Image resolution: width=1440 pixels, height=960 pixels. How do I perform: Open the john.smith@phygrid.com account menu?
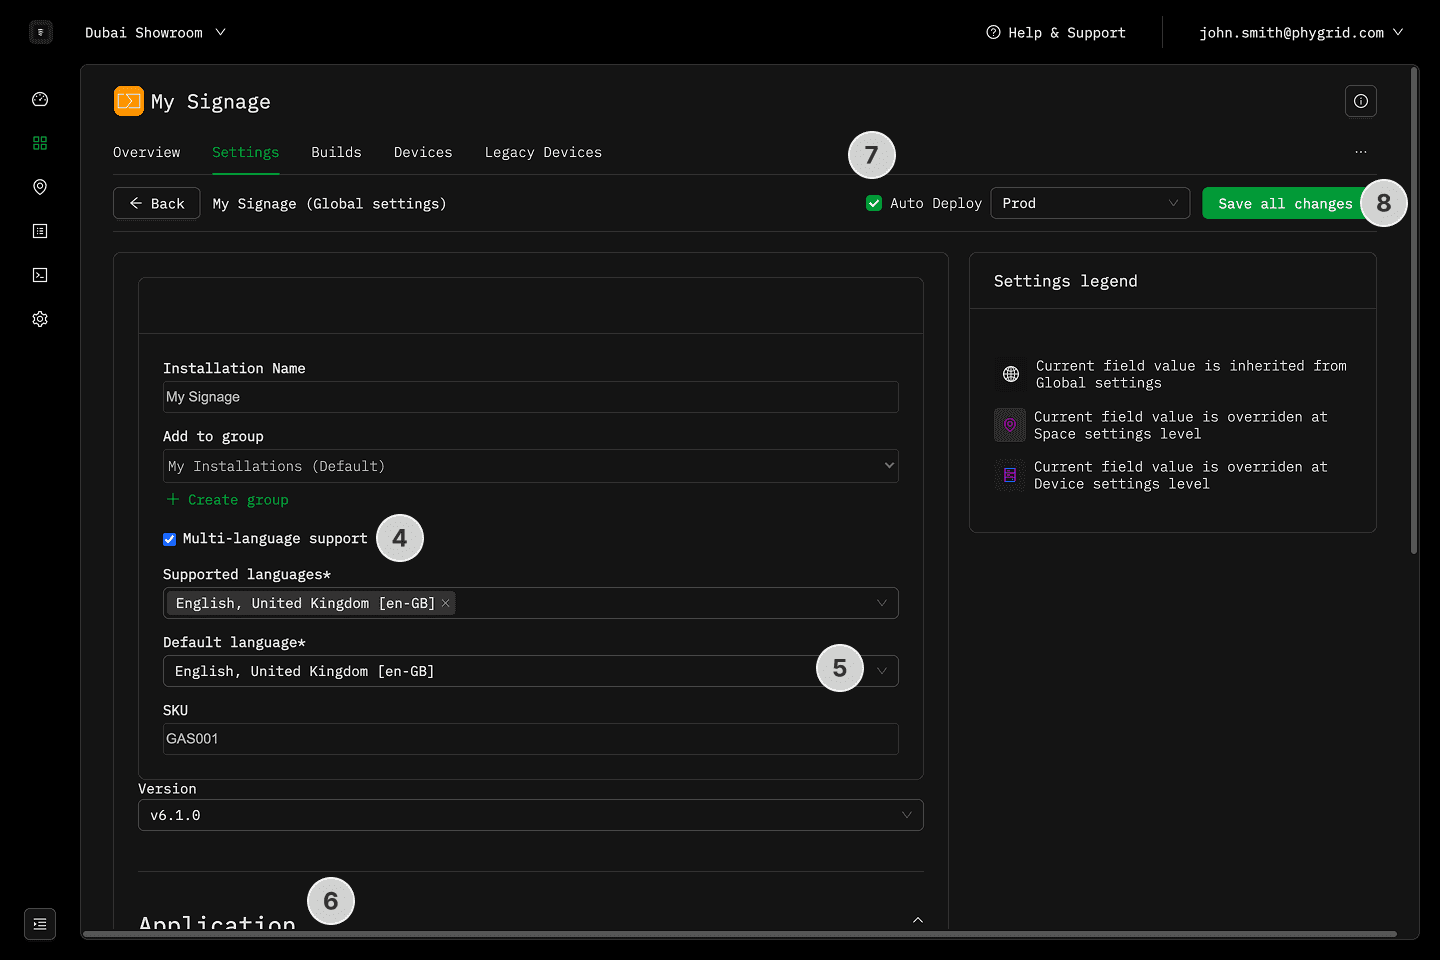click(1301, 33)
